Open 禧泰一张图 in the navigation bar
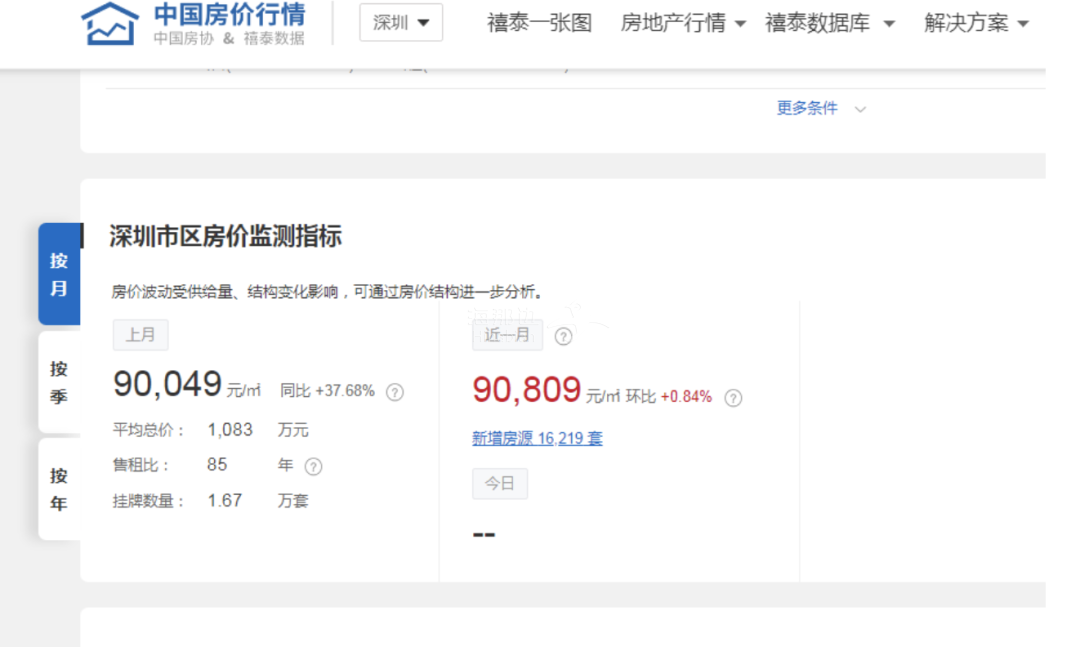The height and width of the screenshot is (647, 1080). 539,23
